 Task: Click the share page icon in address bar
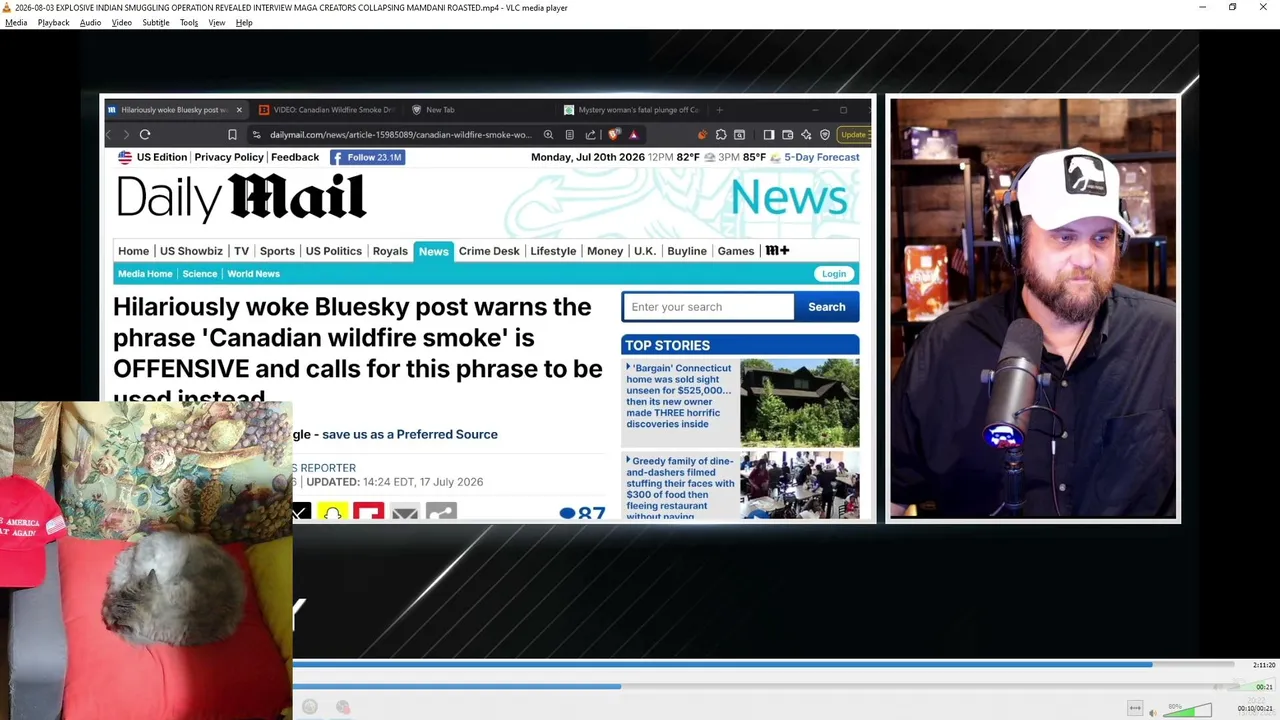(x=590, y=135)
